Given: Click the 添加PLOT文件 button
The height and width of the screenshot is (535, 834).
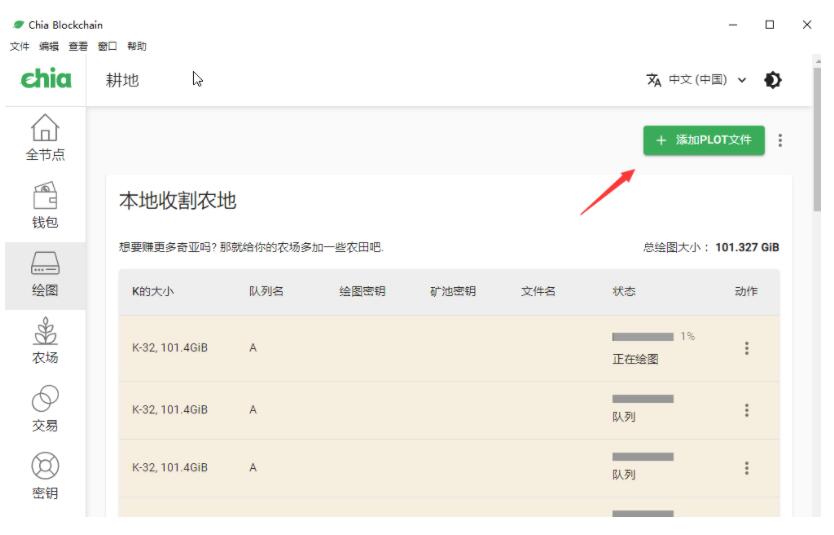Looking at the screenshot, I should [703, 141].
